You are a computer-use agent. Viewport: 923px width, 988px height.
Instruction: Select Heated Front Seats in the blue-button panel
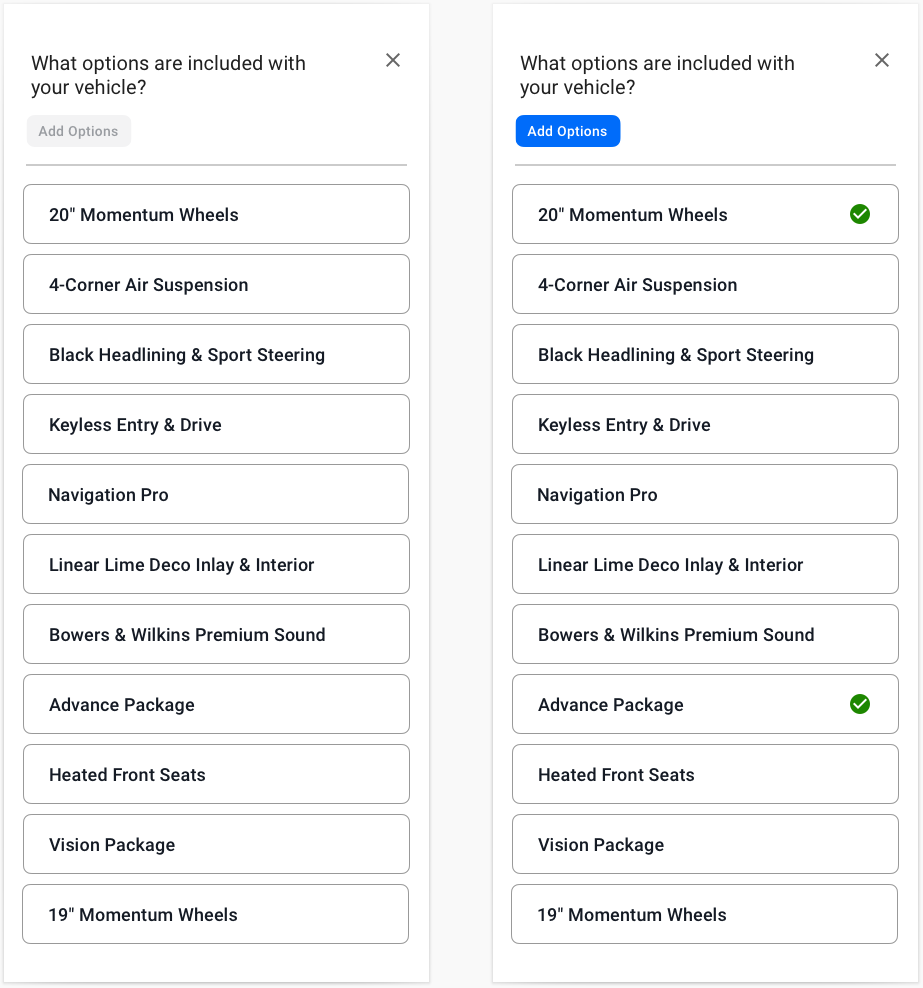pos(705,774)
